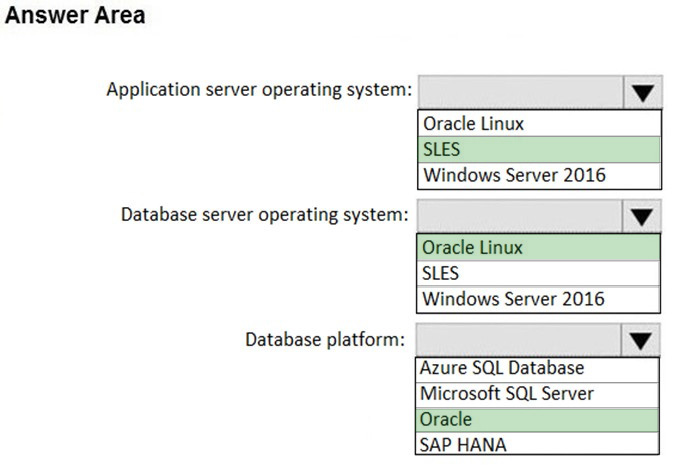Open the Application server operating system dropdown arrow

tap(641, 92)
